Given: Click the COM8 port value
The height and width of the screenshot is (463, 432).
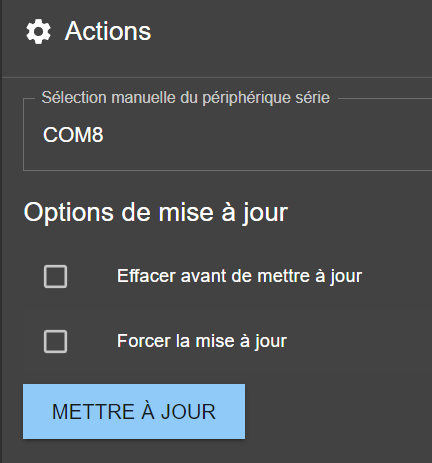Looking at the screenshot, I should coord(73,135).
